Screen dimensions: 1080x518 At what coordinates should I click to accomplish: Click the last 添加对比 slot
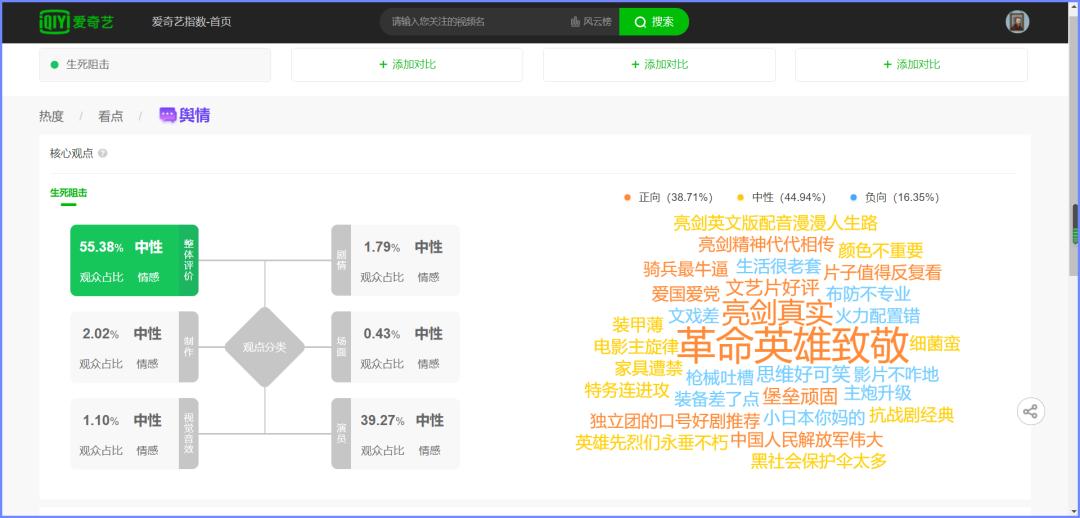coord(911,65)
